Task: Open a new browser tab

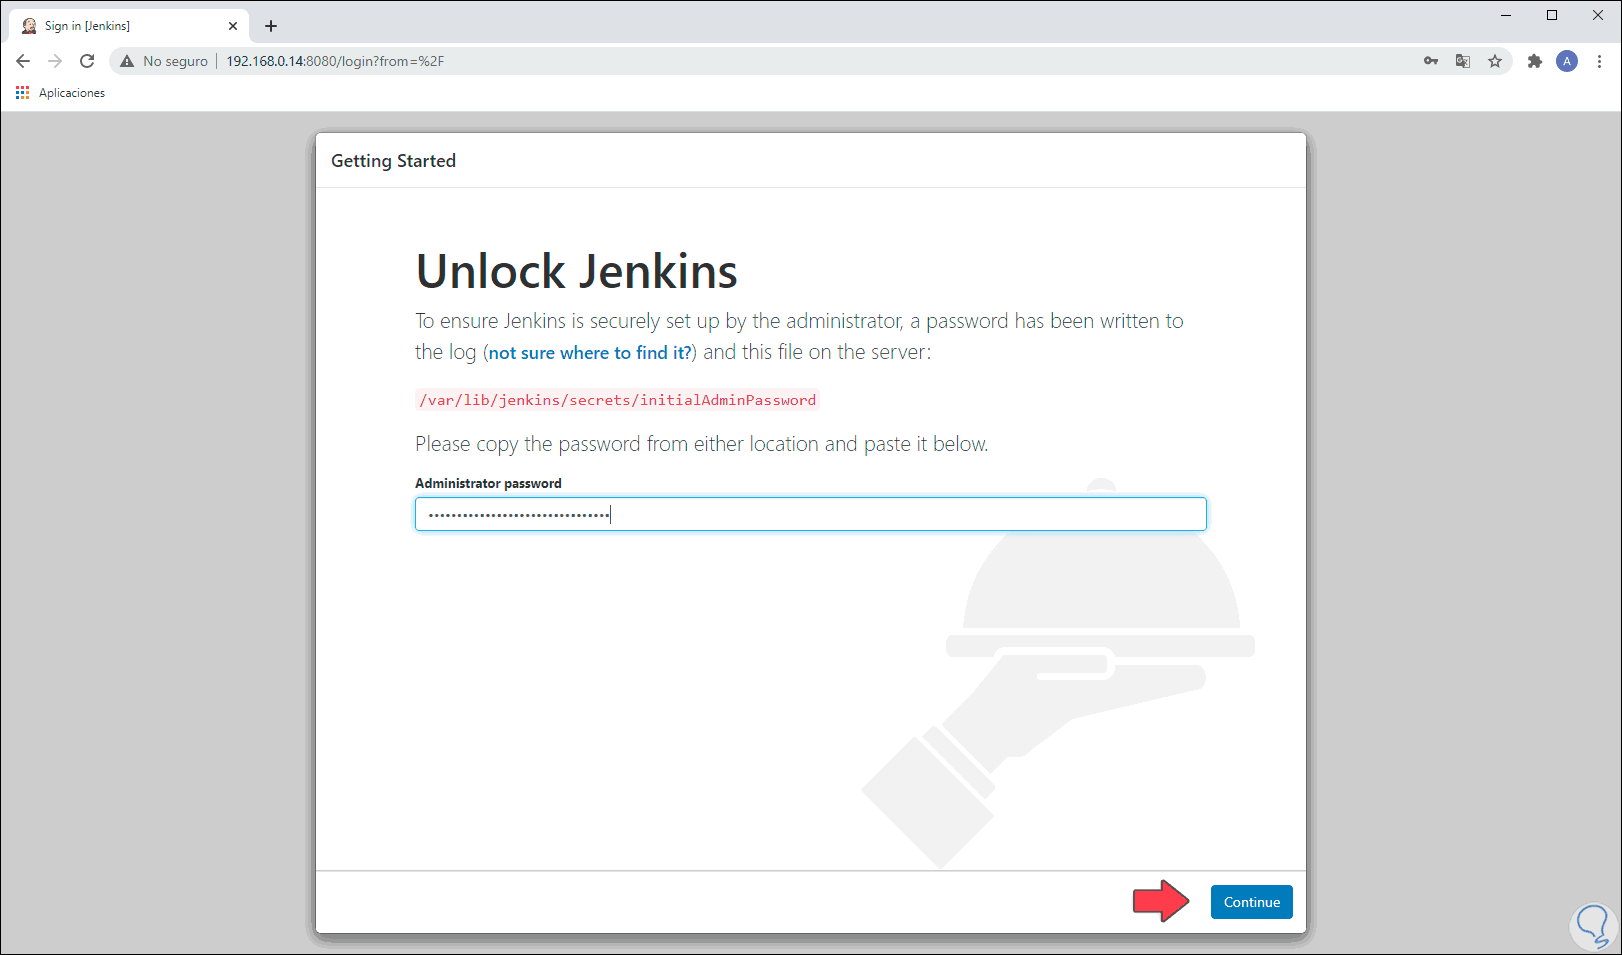Action: [271, 26]
